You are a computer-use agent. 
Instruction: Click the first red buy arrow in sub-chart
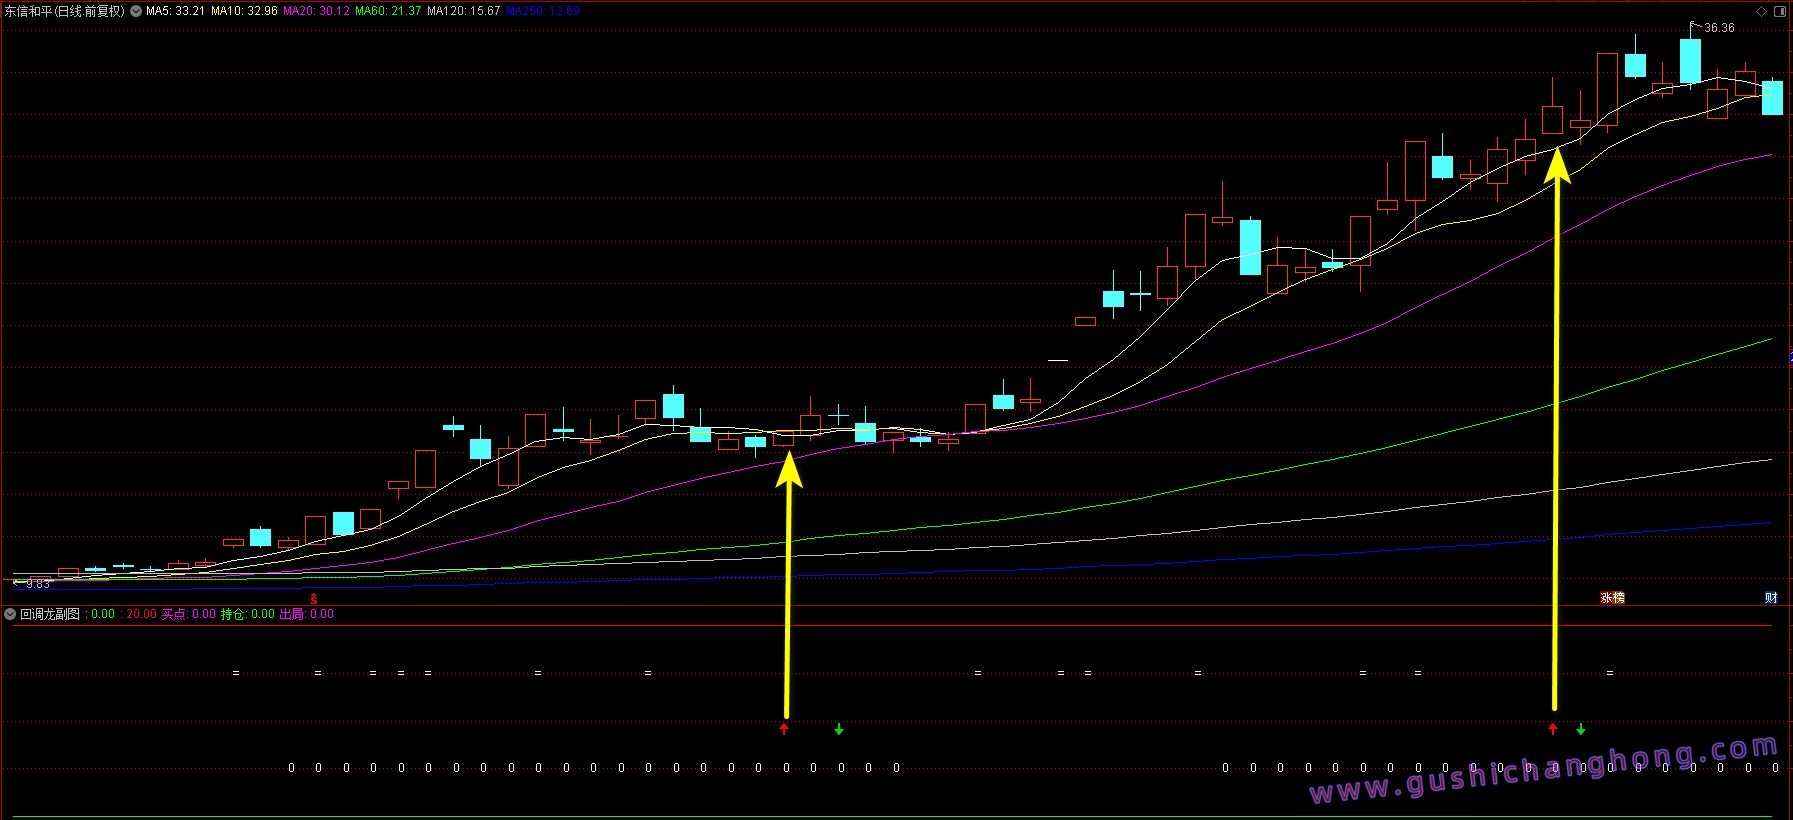(x=784, y=729)
